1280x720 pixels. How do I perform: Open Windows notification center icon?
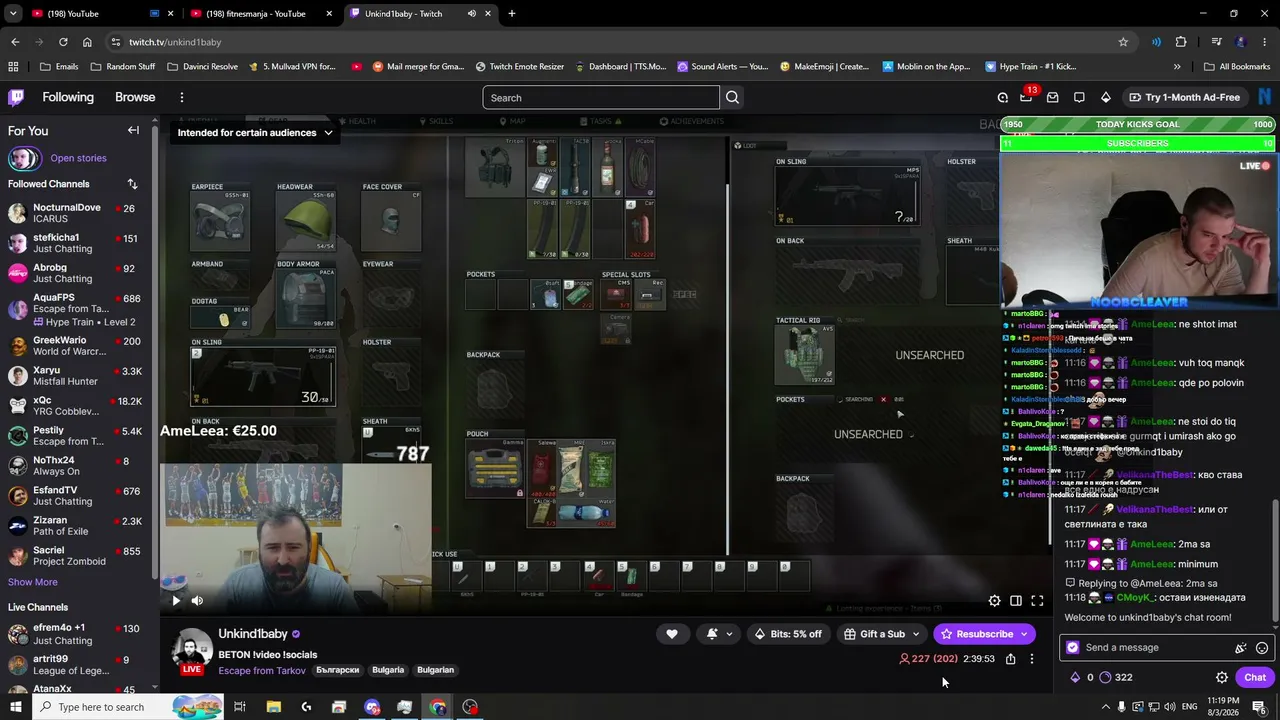pyautogui.click(x=1259, y=707)
